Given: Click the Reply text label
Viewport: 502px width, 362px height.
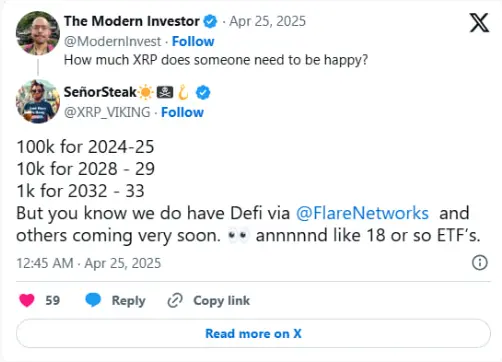Looking at the screenshot, I should pos(128,301).
